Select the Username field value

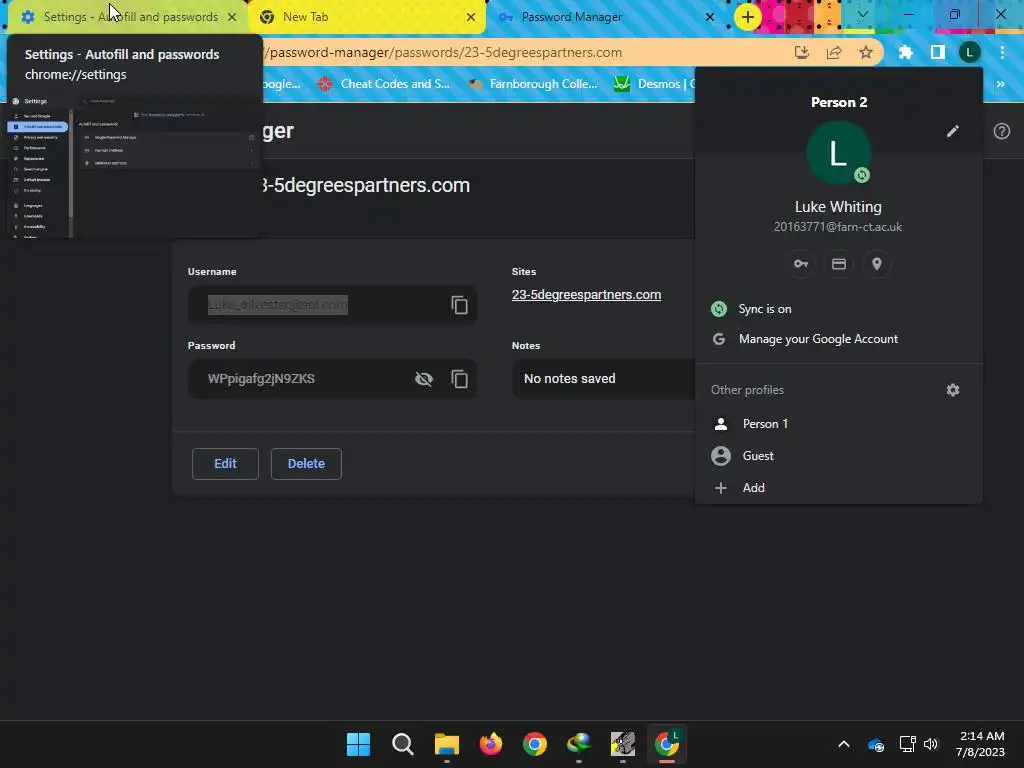pos(278,305)
